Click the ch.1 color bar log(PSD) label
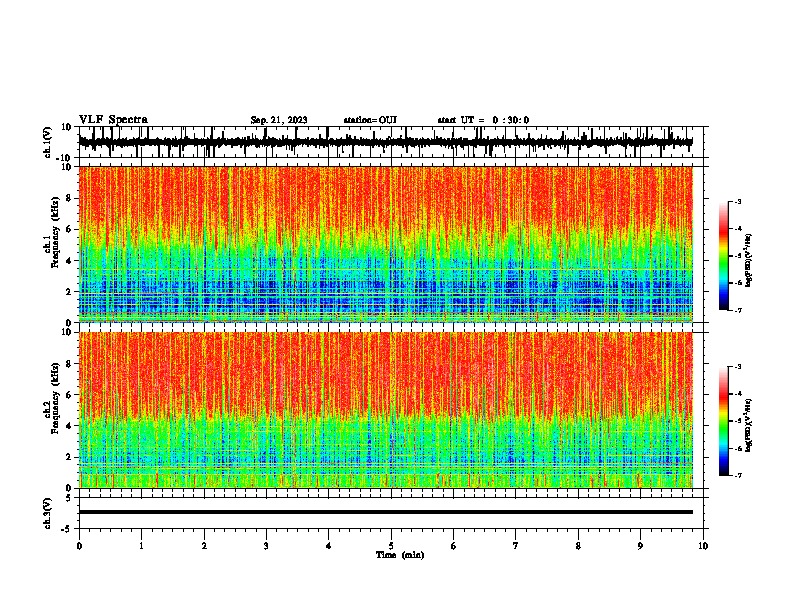Image resolution: width=792 pixels, height=612 pixels. 748,261
